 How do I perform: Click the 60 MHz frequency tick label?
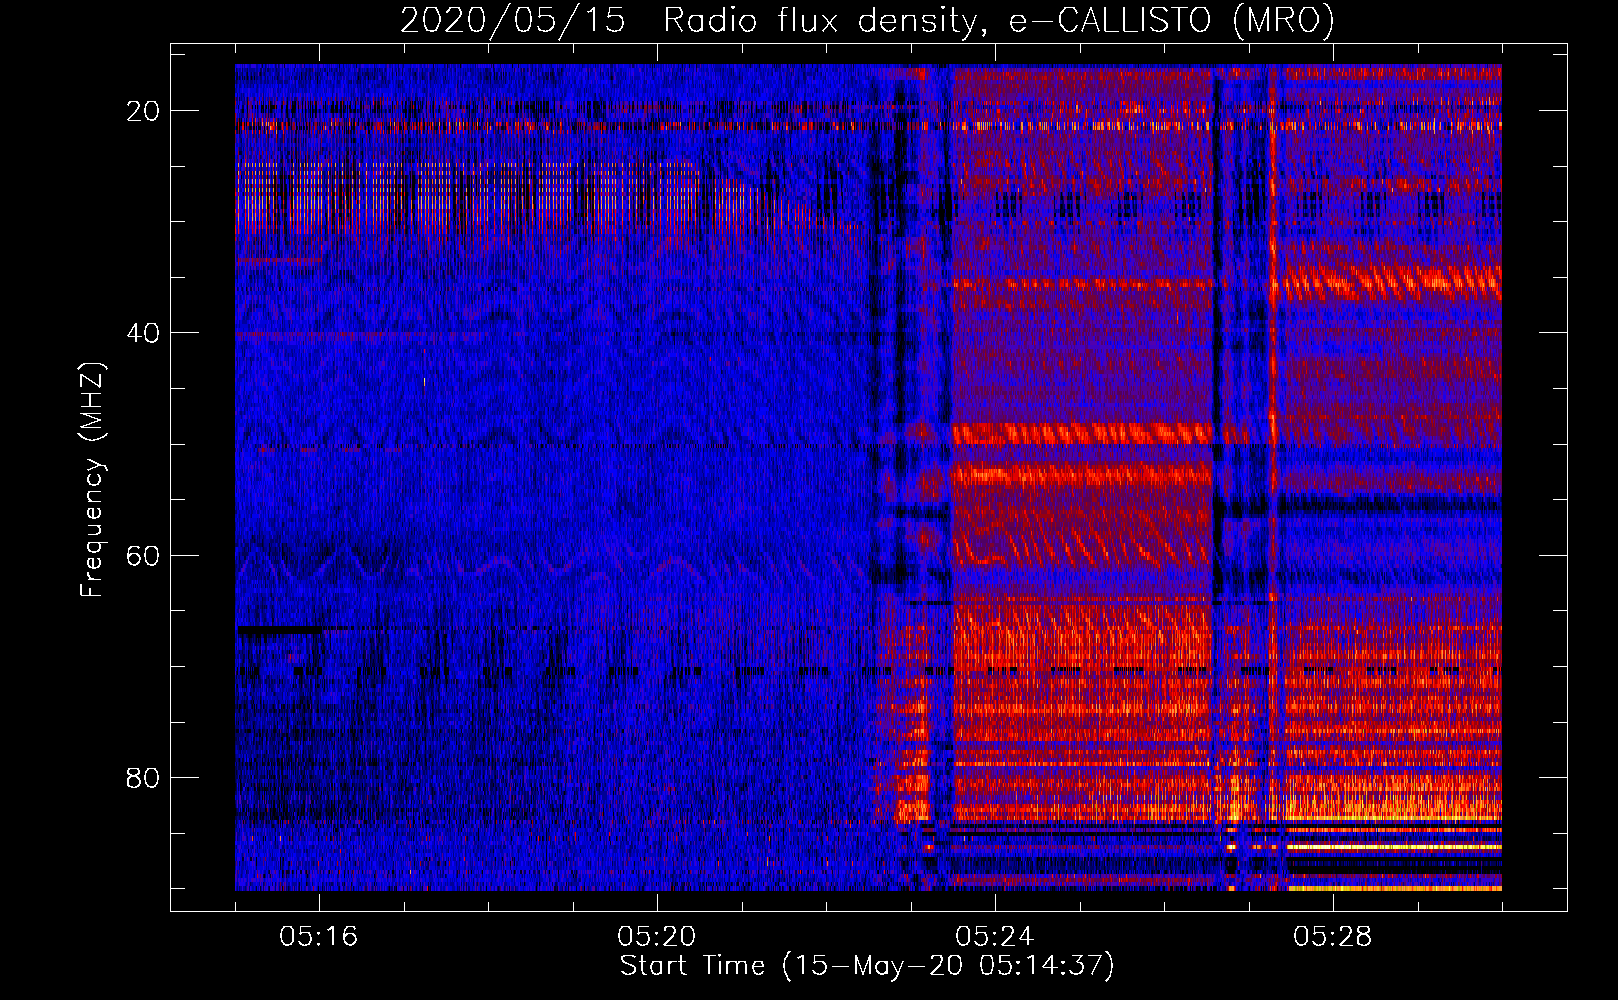144,555
